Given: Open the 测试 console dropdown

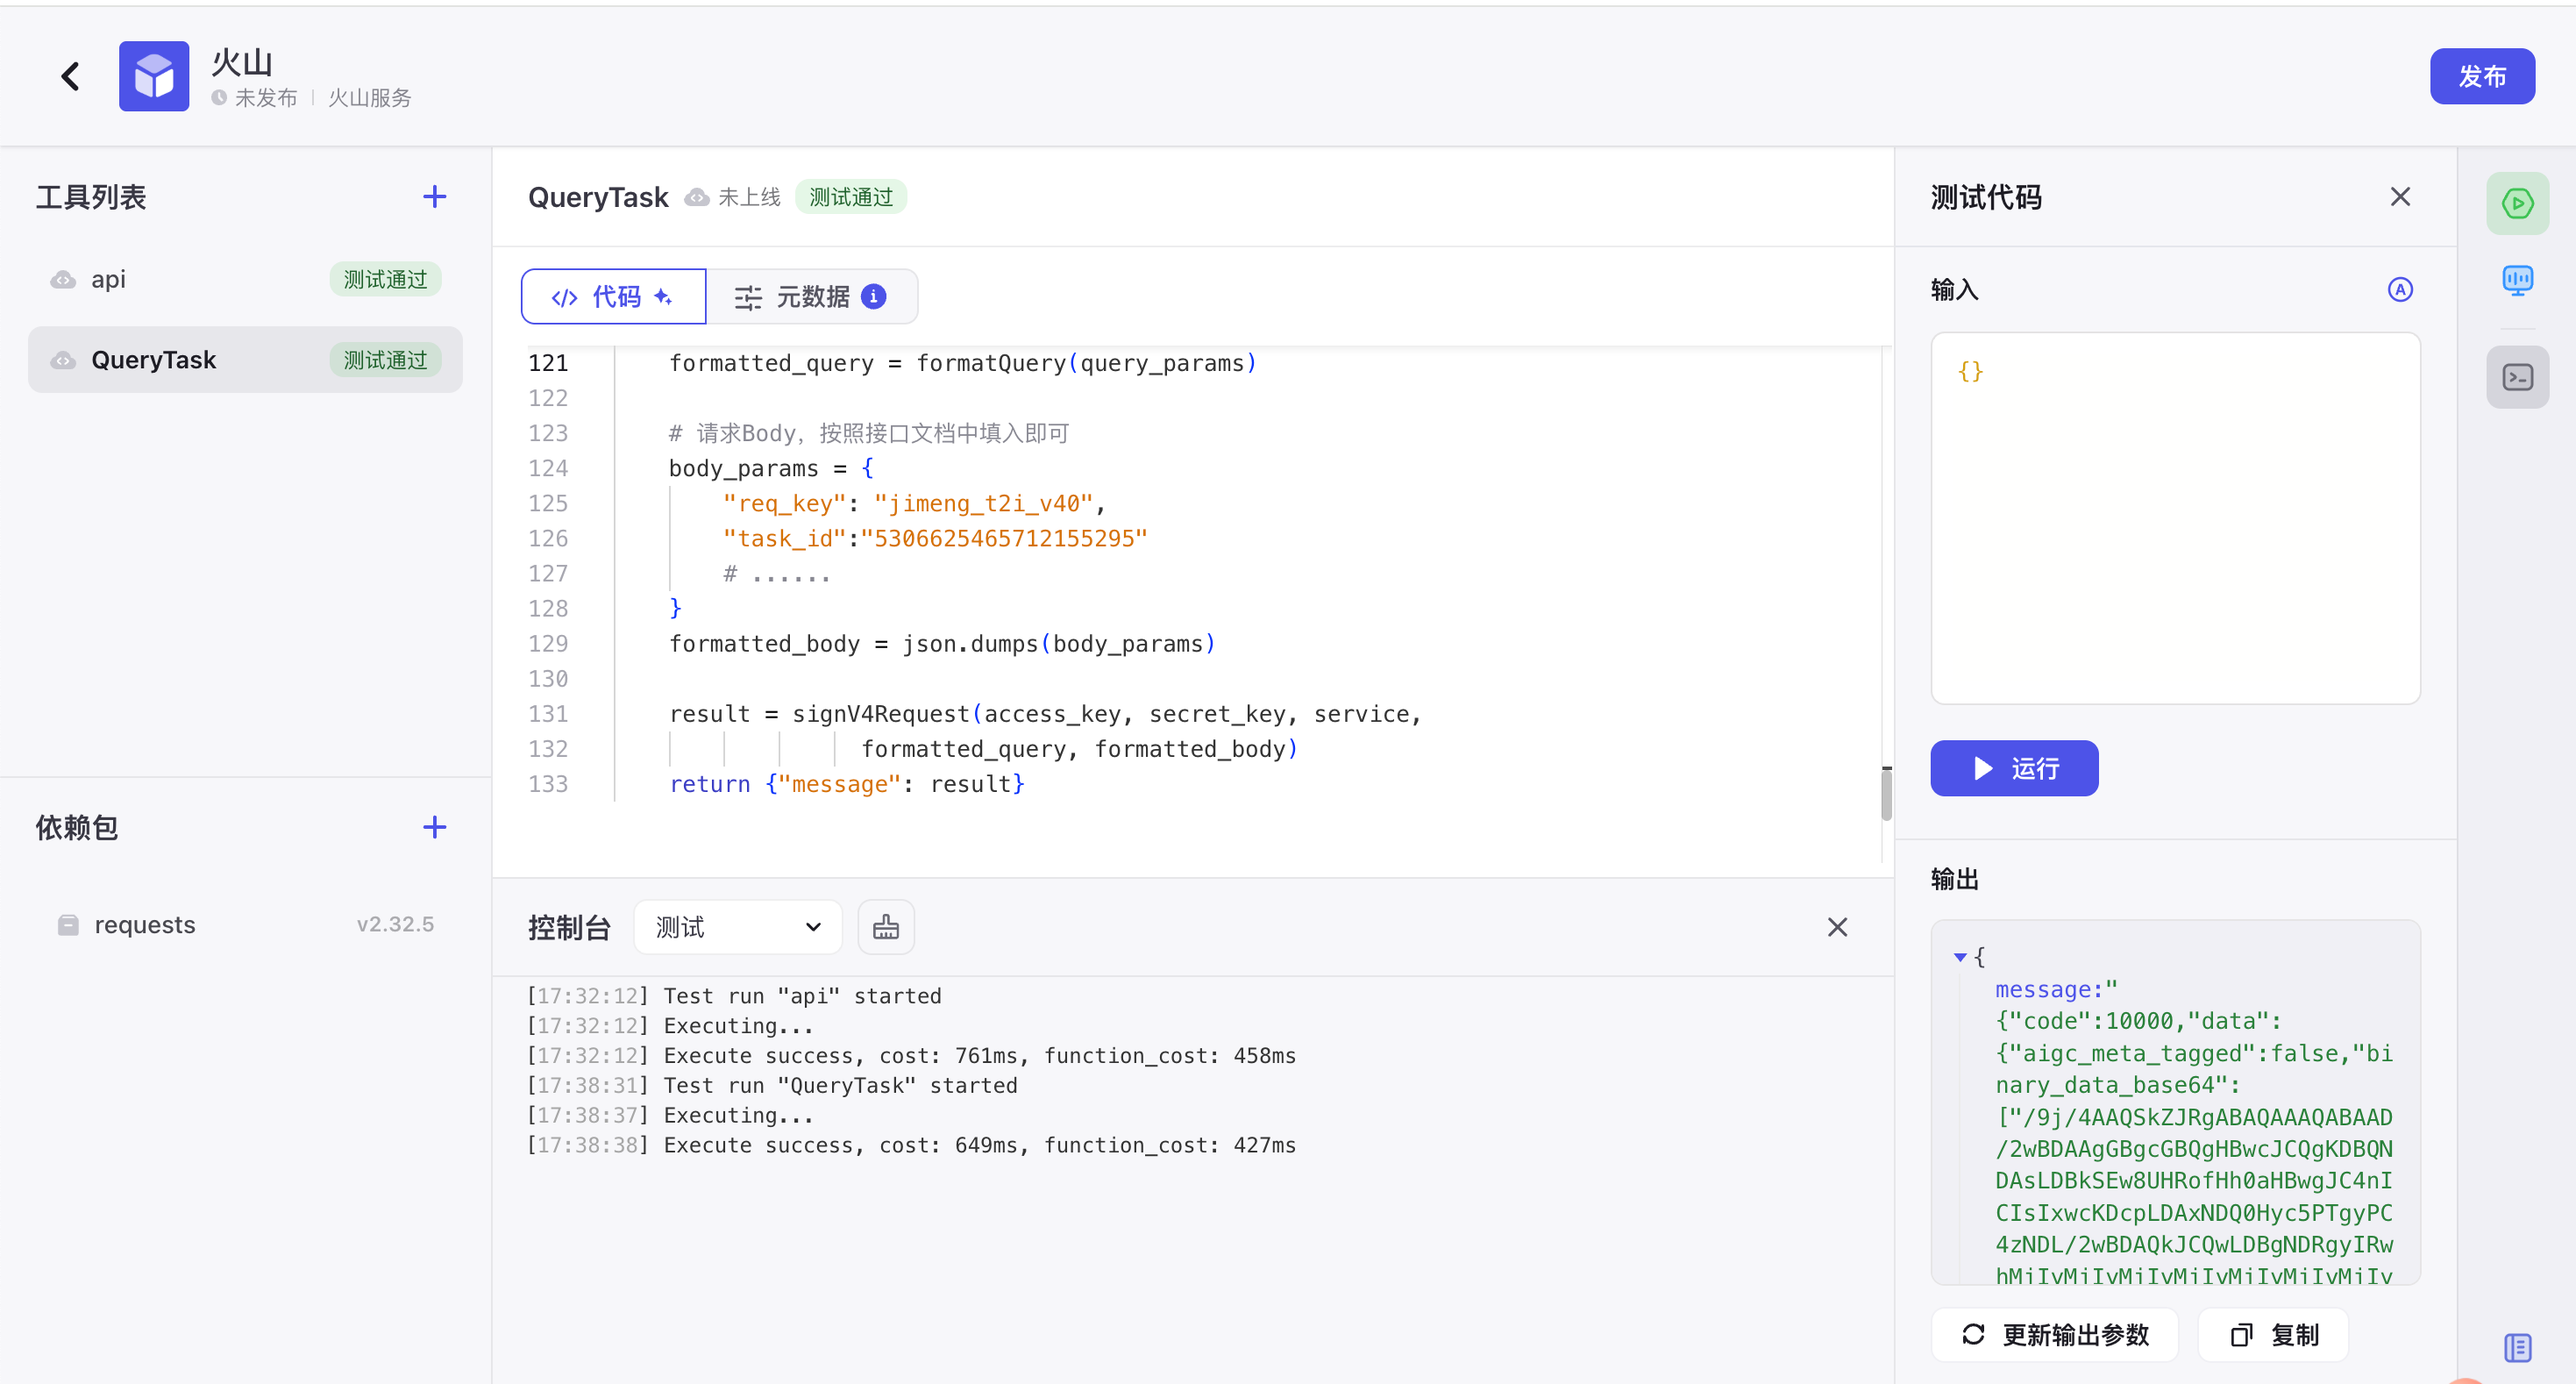Looking at the screenshot, I should (738, 927).
